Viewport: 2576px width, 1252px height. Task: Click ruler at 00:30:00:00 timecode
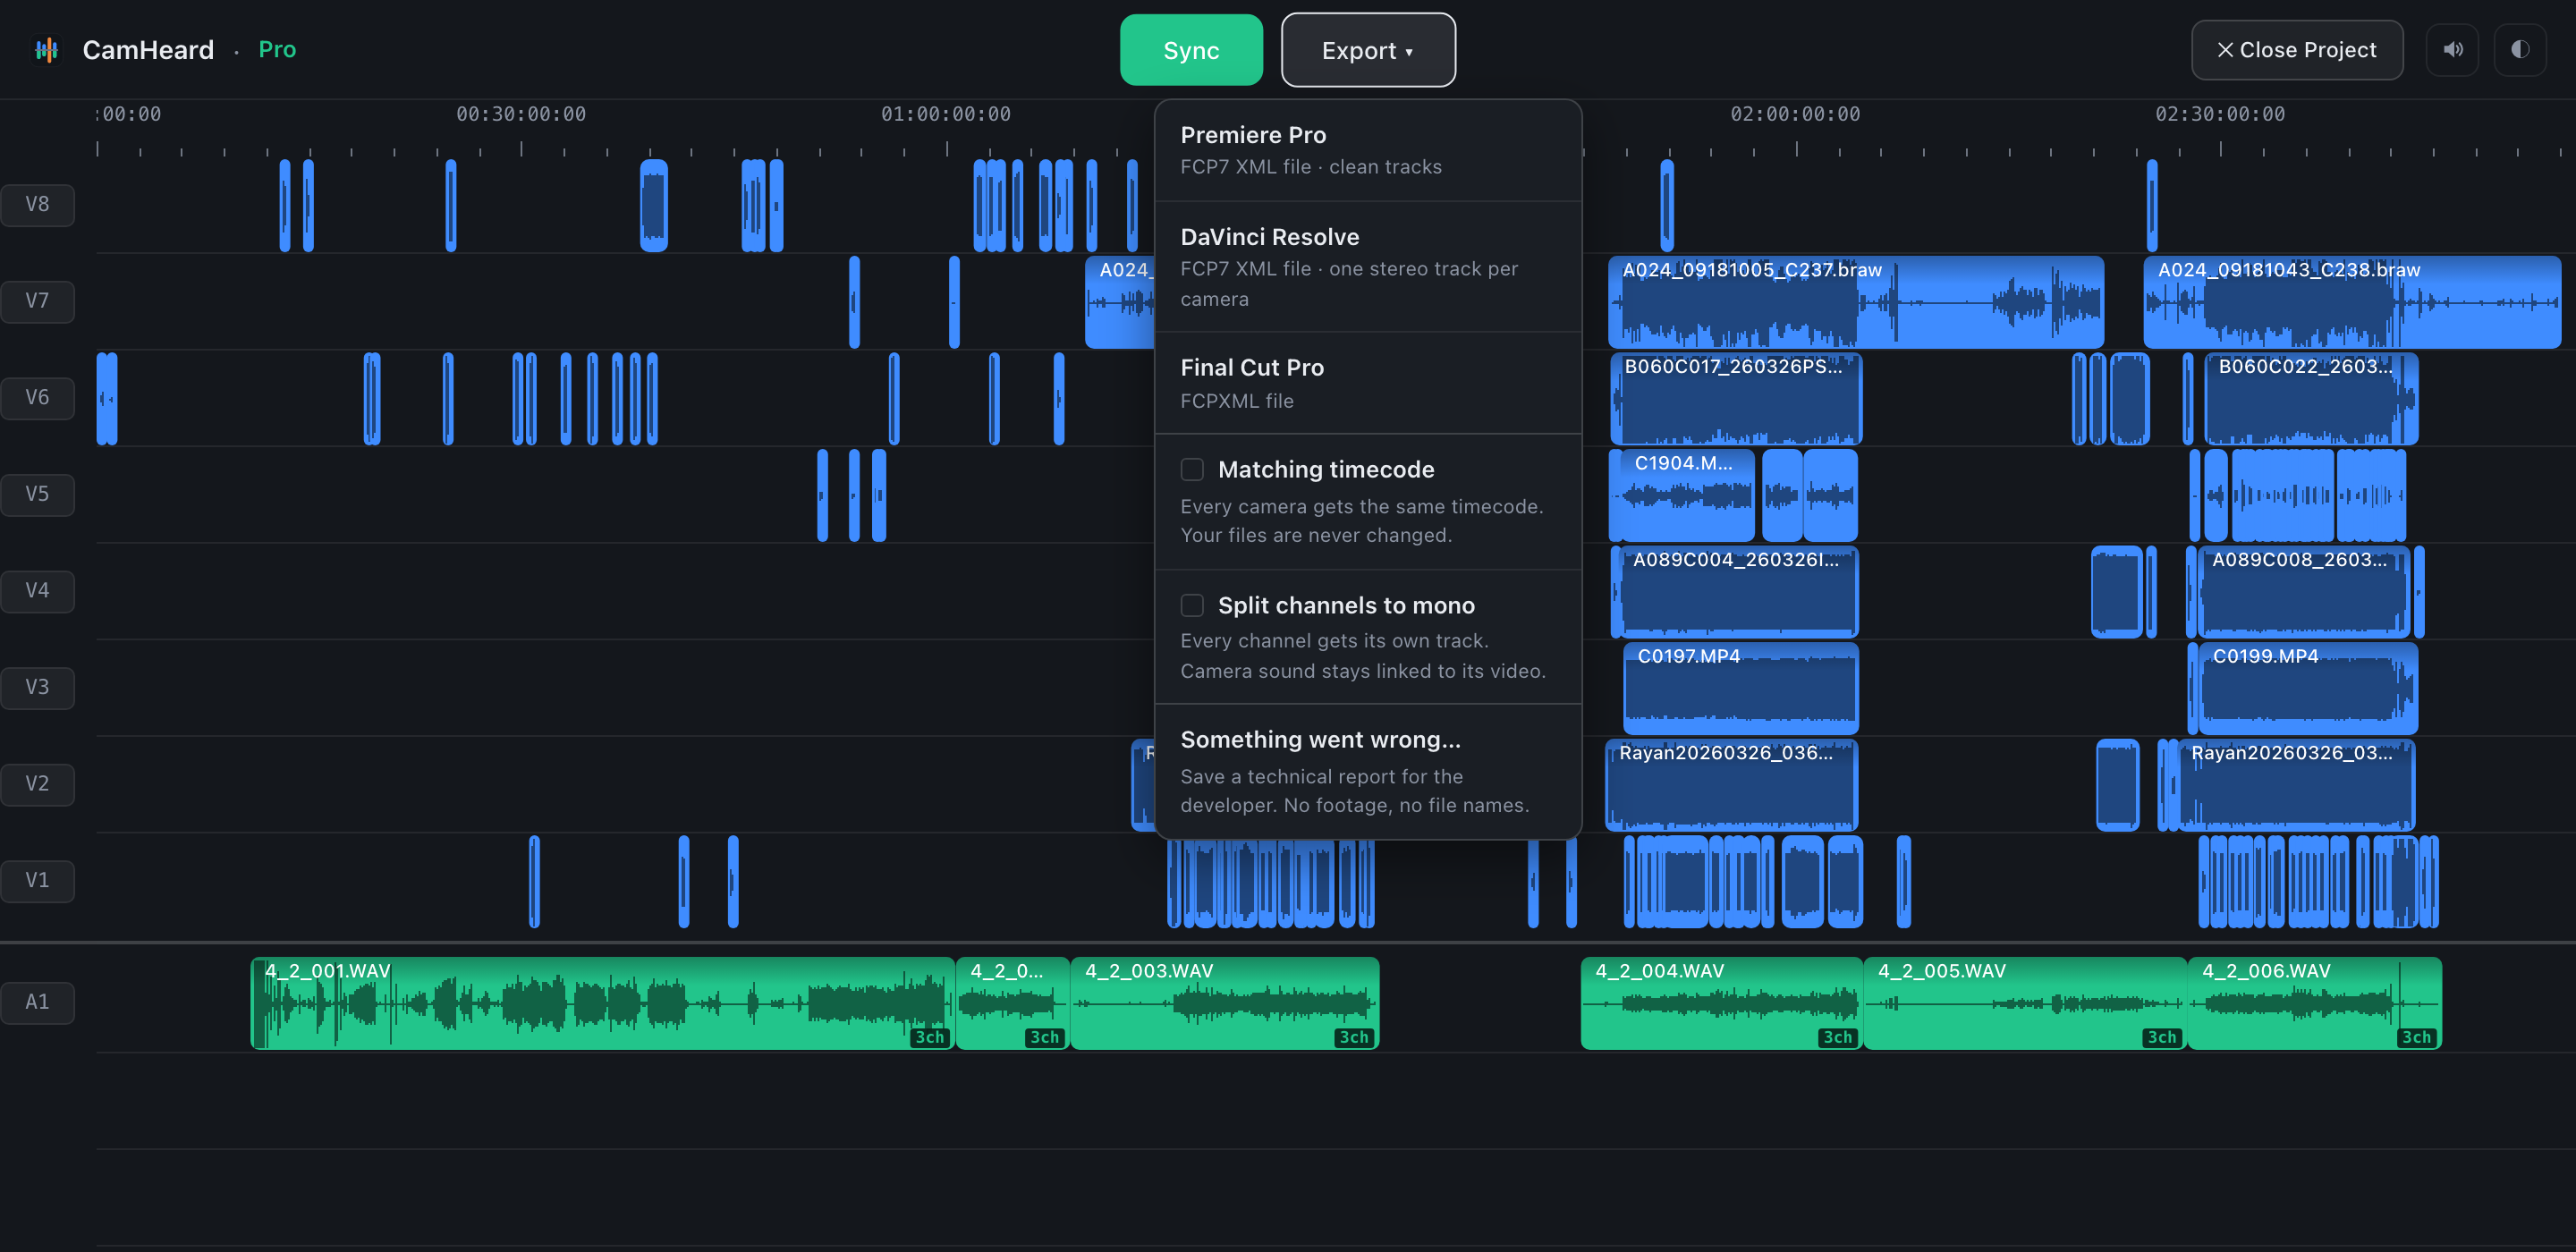tap(521, 114)
